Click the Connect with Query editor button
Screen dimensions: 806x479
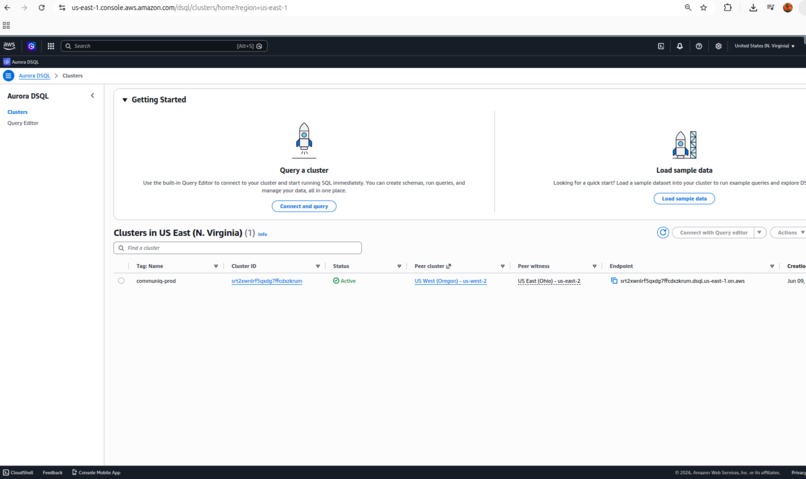713,233
